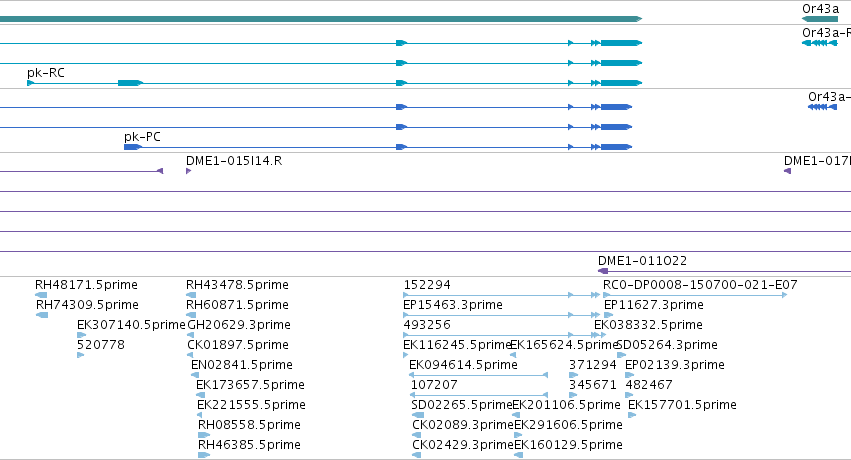Viewport: 851px width, 460px height.
Task: Select EST EK094614.5prime
Action: 463,365
